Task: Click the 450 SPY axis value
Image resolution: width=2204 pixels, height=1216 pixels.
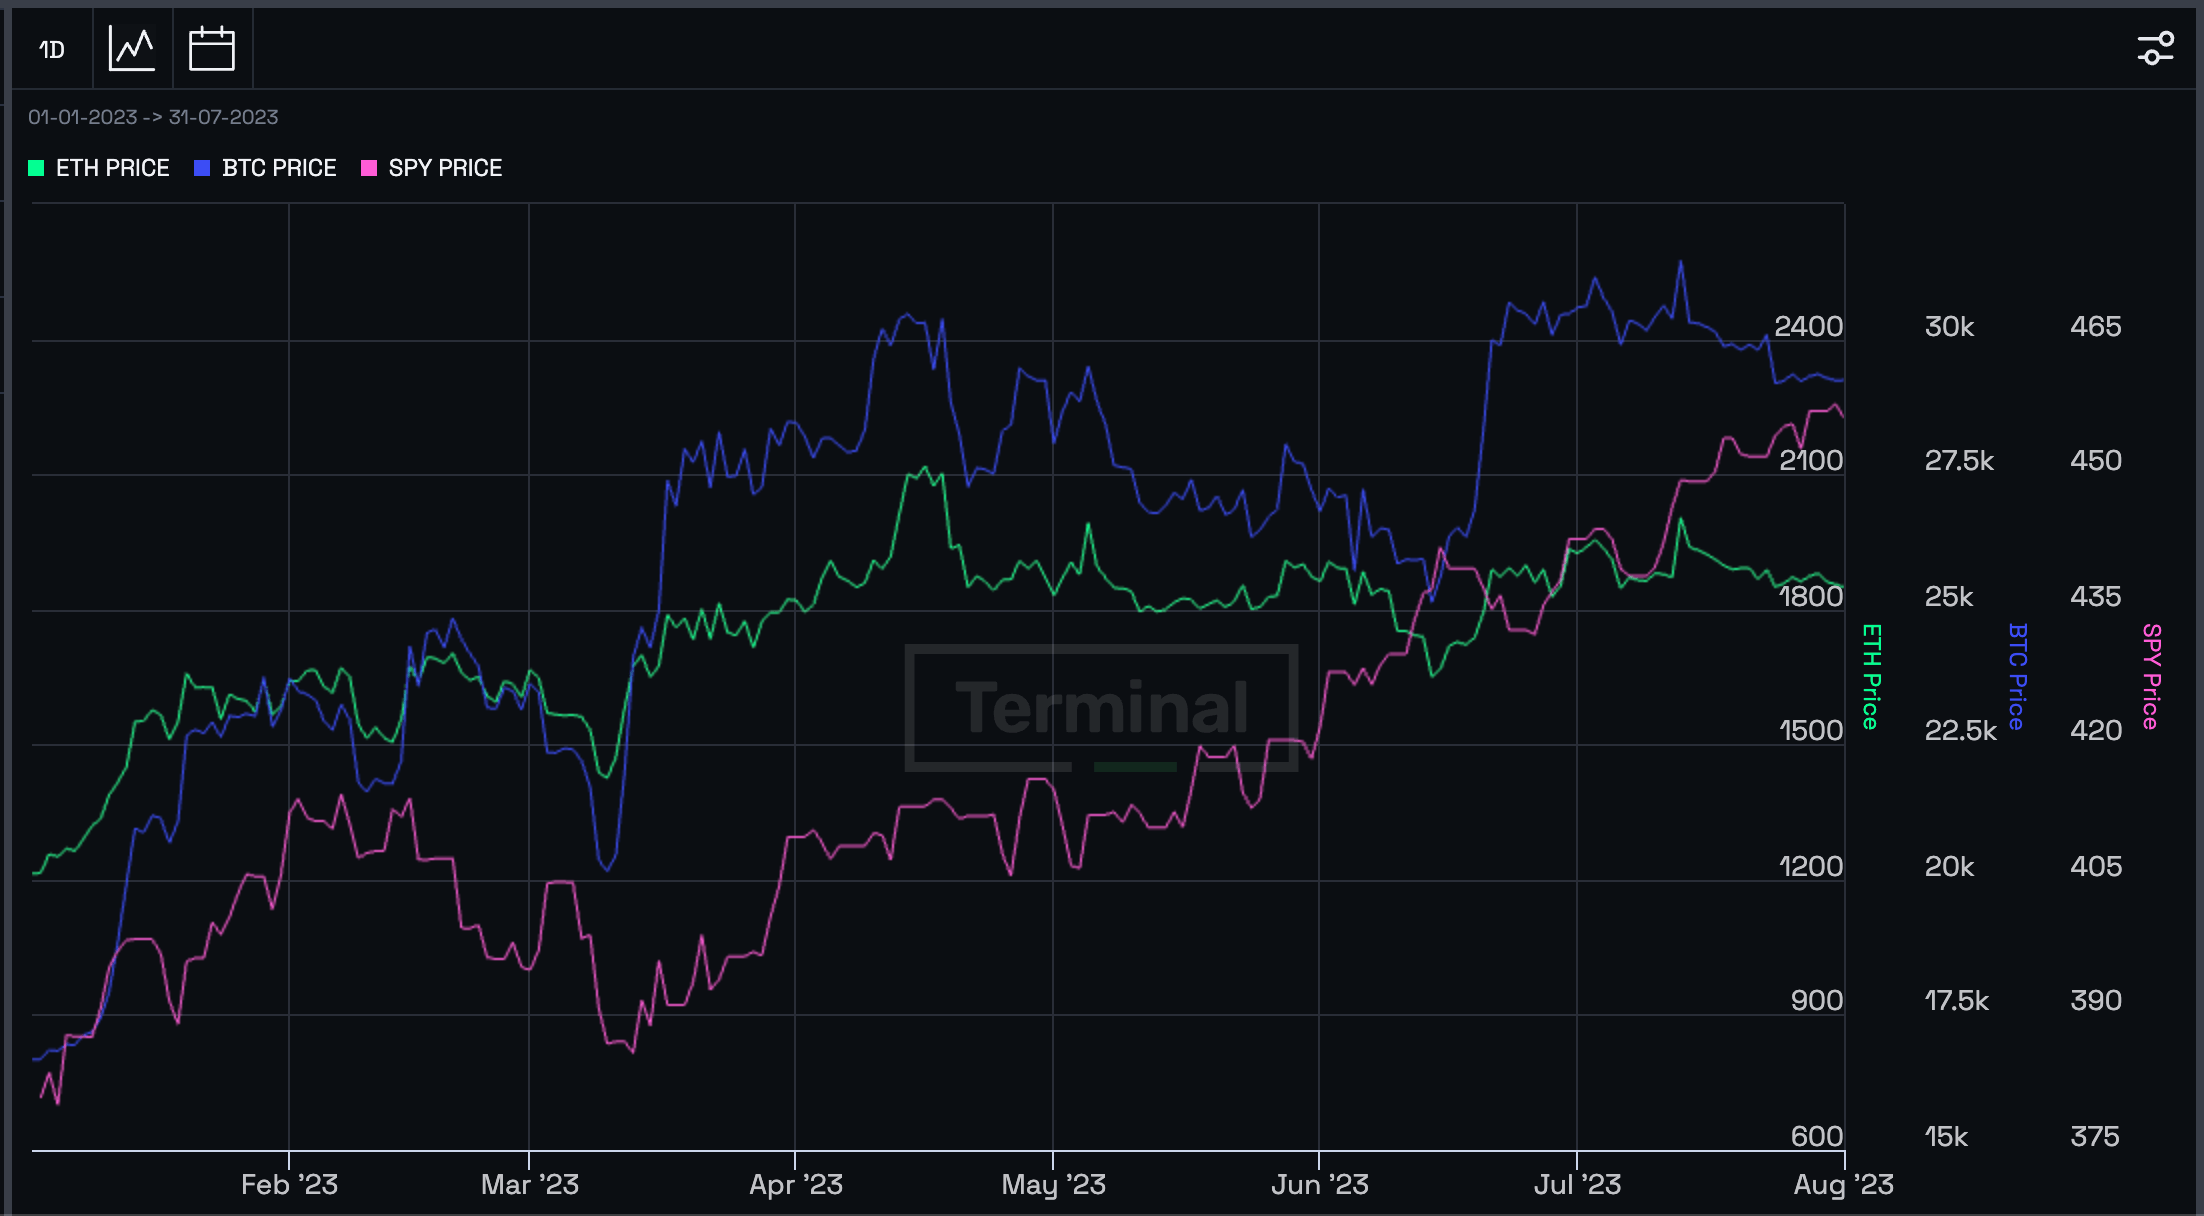Action: click(2096, 460)
